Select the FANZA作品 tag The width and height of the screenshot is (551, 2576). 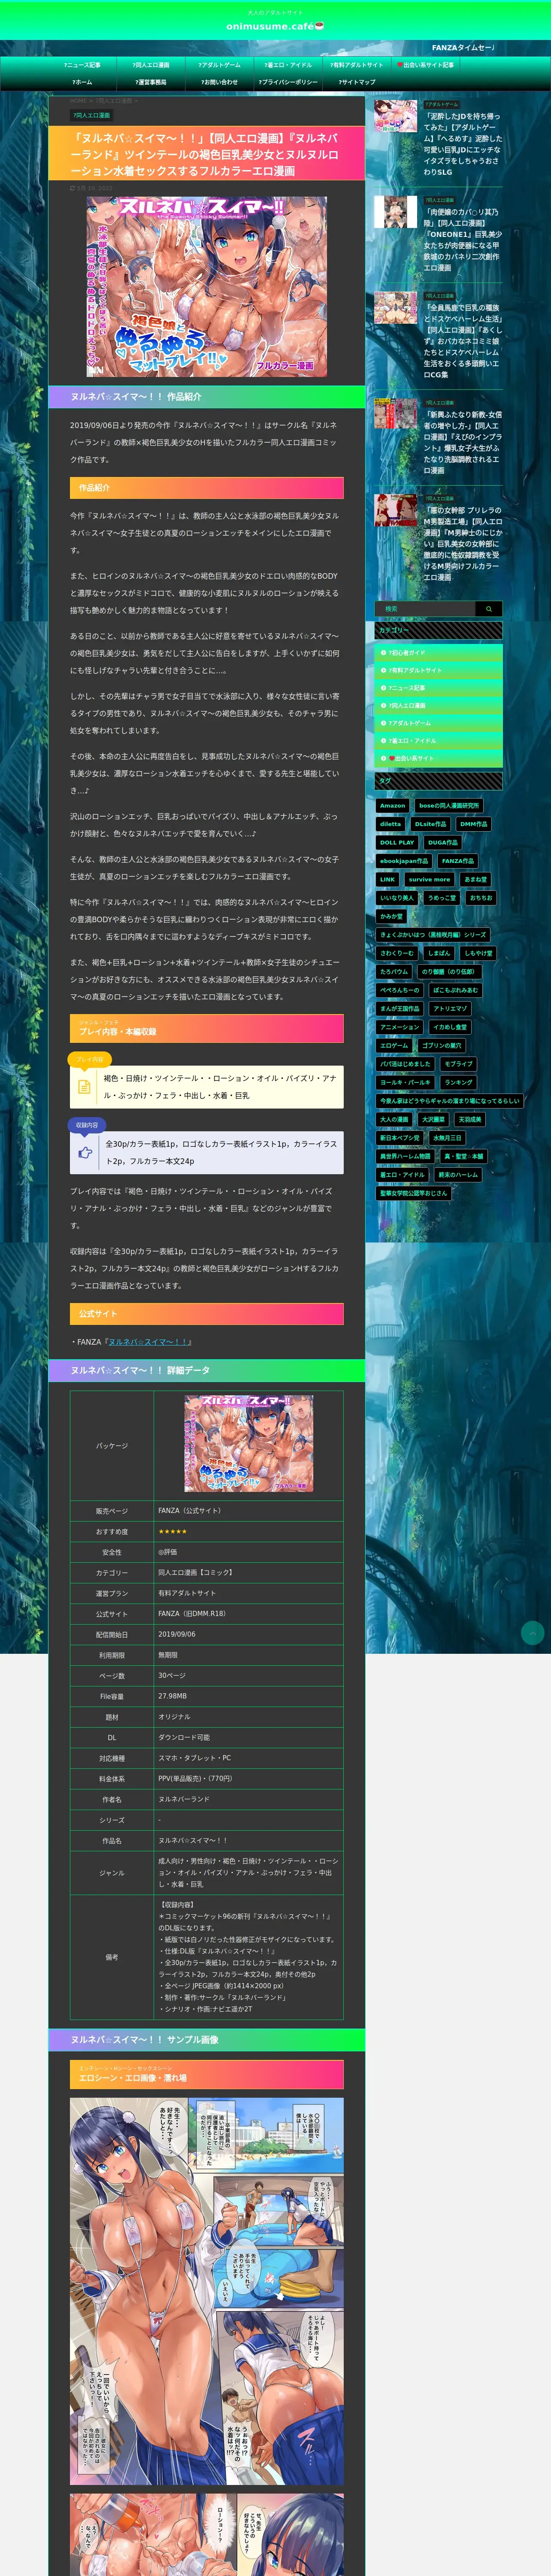458,861
